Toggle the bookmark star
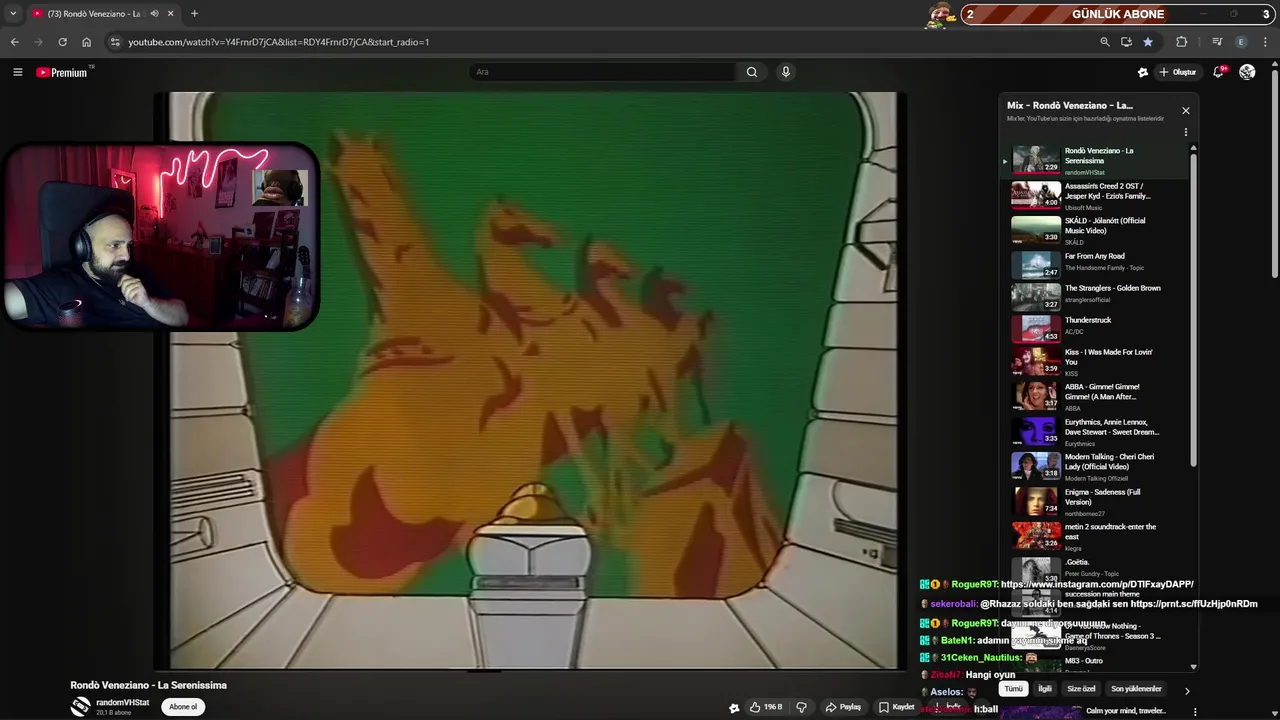Viewport: 1280px width, 720px height. (x=1148, y=42)
